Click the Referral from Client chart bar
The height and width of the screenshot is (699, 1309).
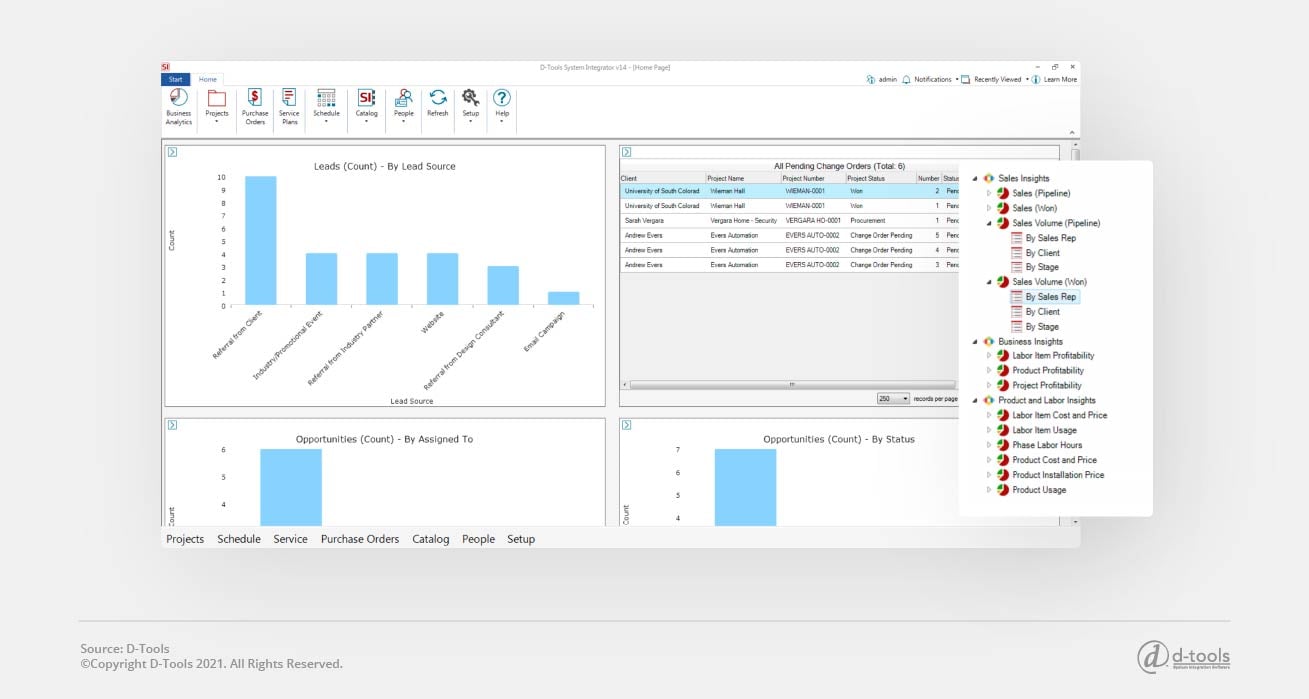tap(261, 241)
